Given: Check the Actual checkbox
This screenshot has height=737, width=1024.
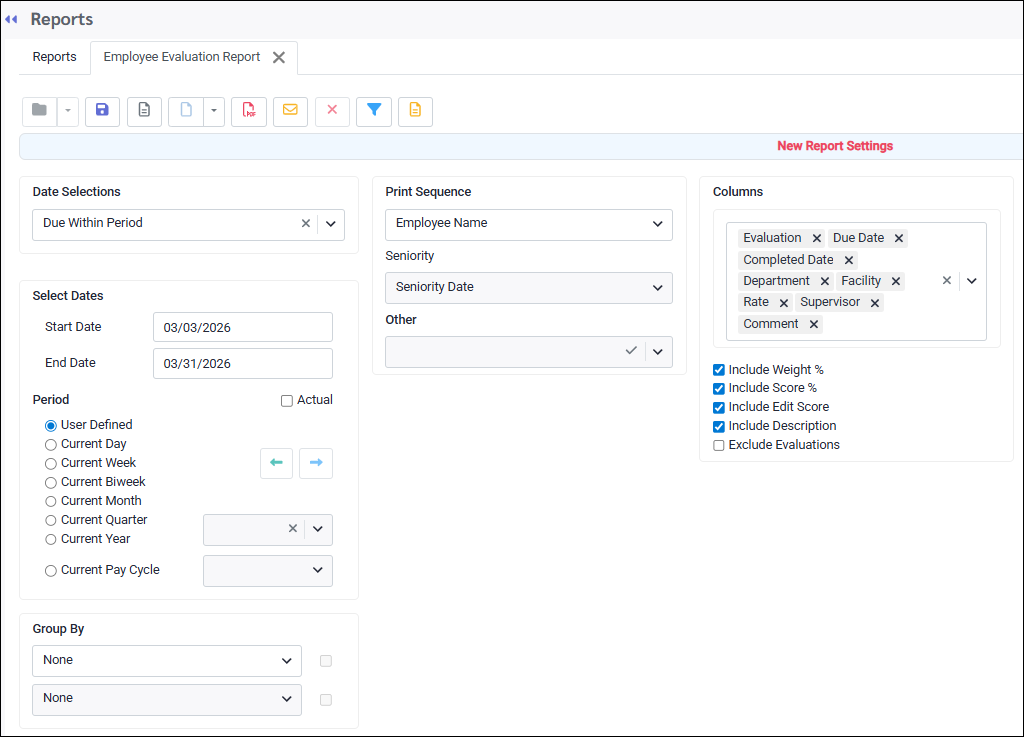Looking at the screenshot, I should click(x=287, y=401).
